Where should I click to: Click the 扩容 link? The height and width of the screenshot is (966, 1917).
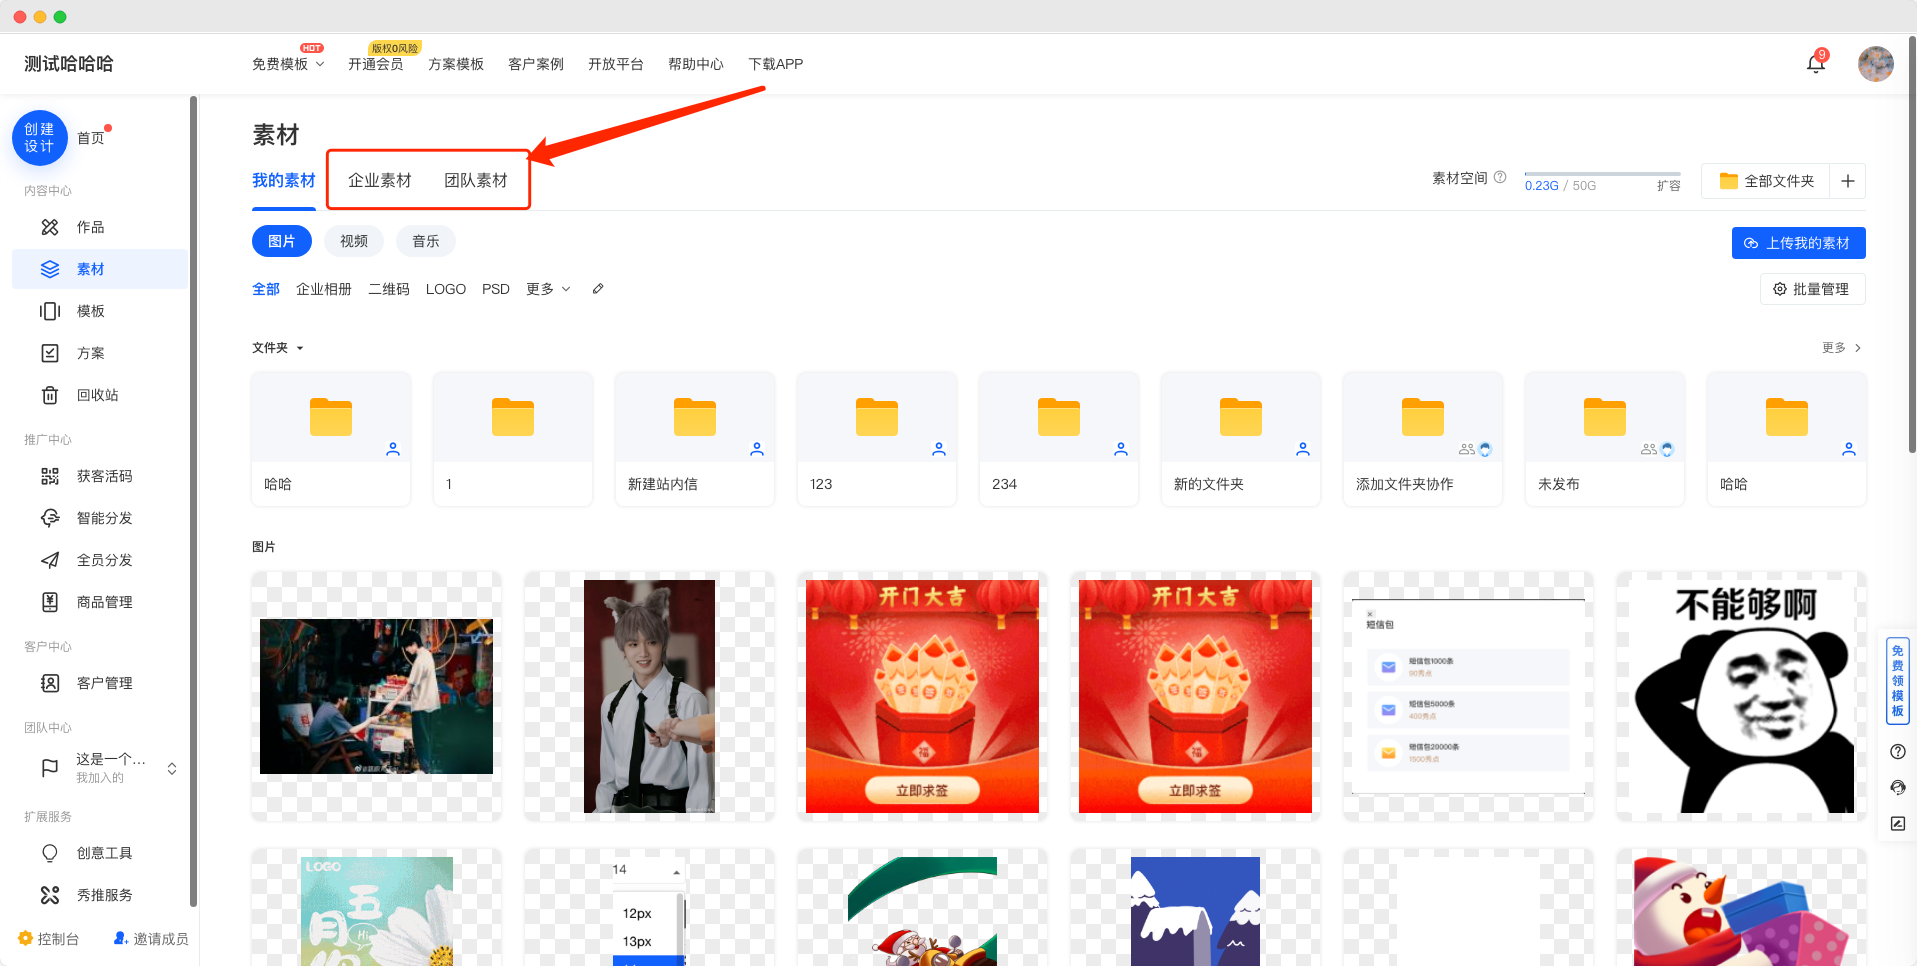coord(1669,186)
